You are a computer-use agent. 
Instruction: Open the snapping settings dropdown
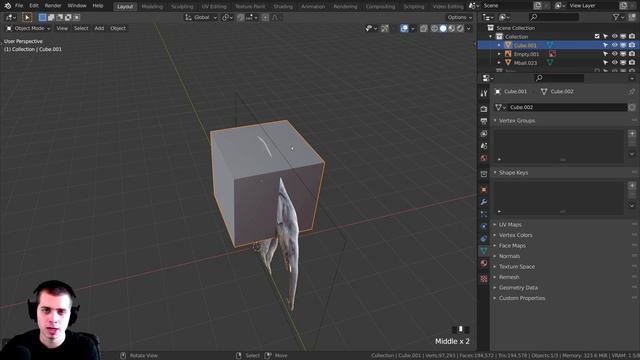coord(252,18)
